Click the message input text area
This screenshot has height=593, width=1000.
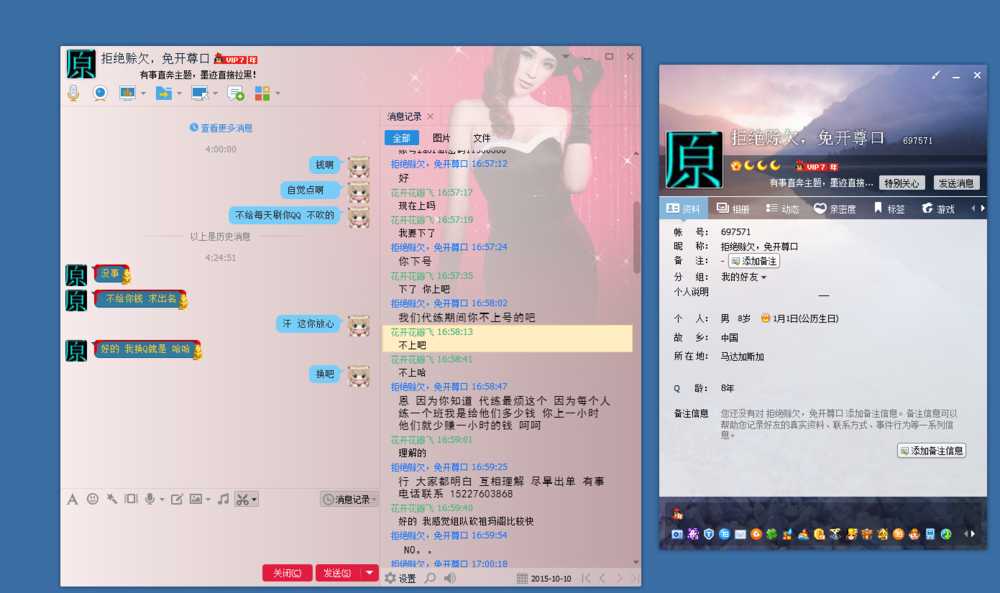(220, 534)
